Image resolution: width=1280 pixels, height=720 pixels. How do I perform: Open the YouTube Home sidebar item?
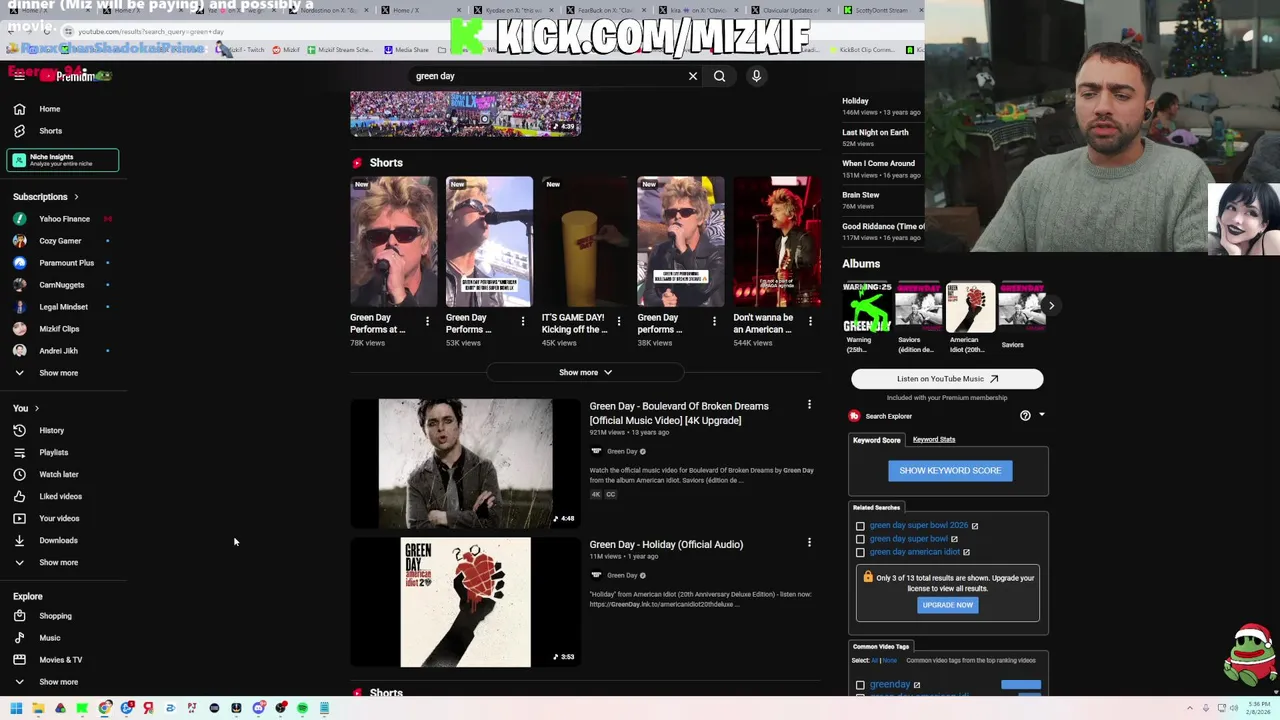click(62, 109)
